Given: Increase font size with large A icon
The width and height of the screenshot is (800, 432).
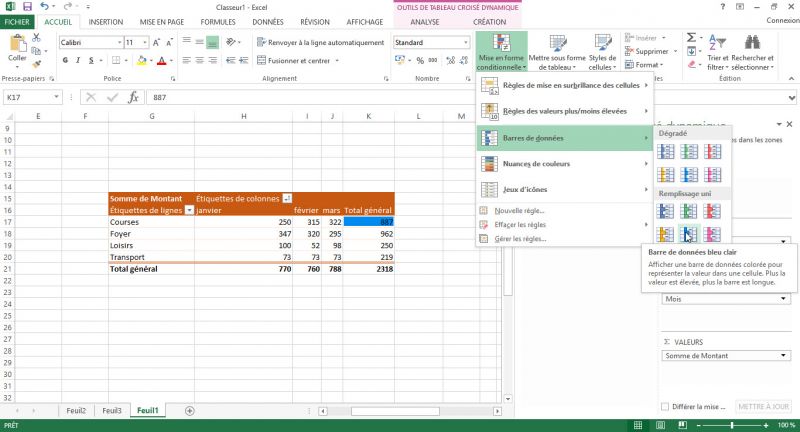Looking at the screenshot, I should coord(157,42).
